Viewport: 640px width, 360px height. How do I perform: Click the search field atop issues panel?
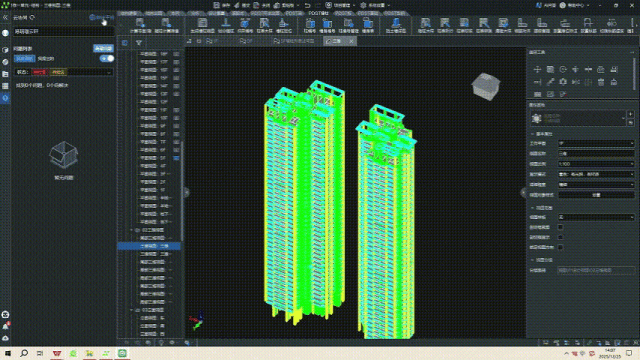(x=64, y=31)
